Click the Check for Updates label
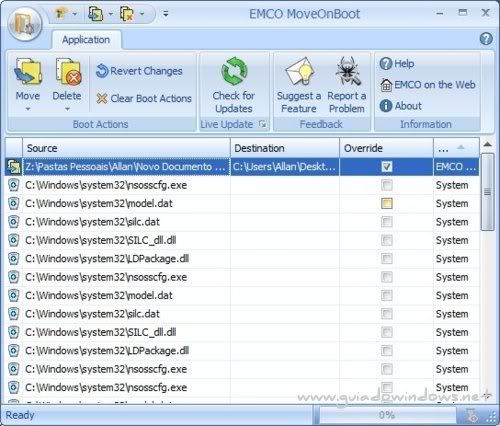 pyautogui.click(x=234, y=102)
